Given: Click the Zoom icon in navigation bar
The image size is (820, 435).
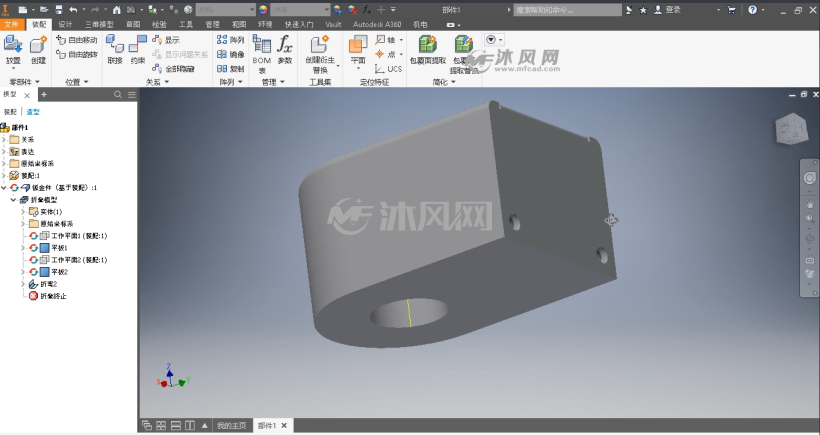Looking at the screenshot, I should pyautogui.click(x=810, y=219).
